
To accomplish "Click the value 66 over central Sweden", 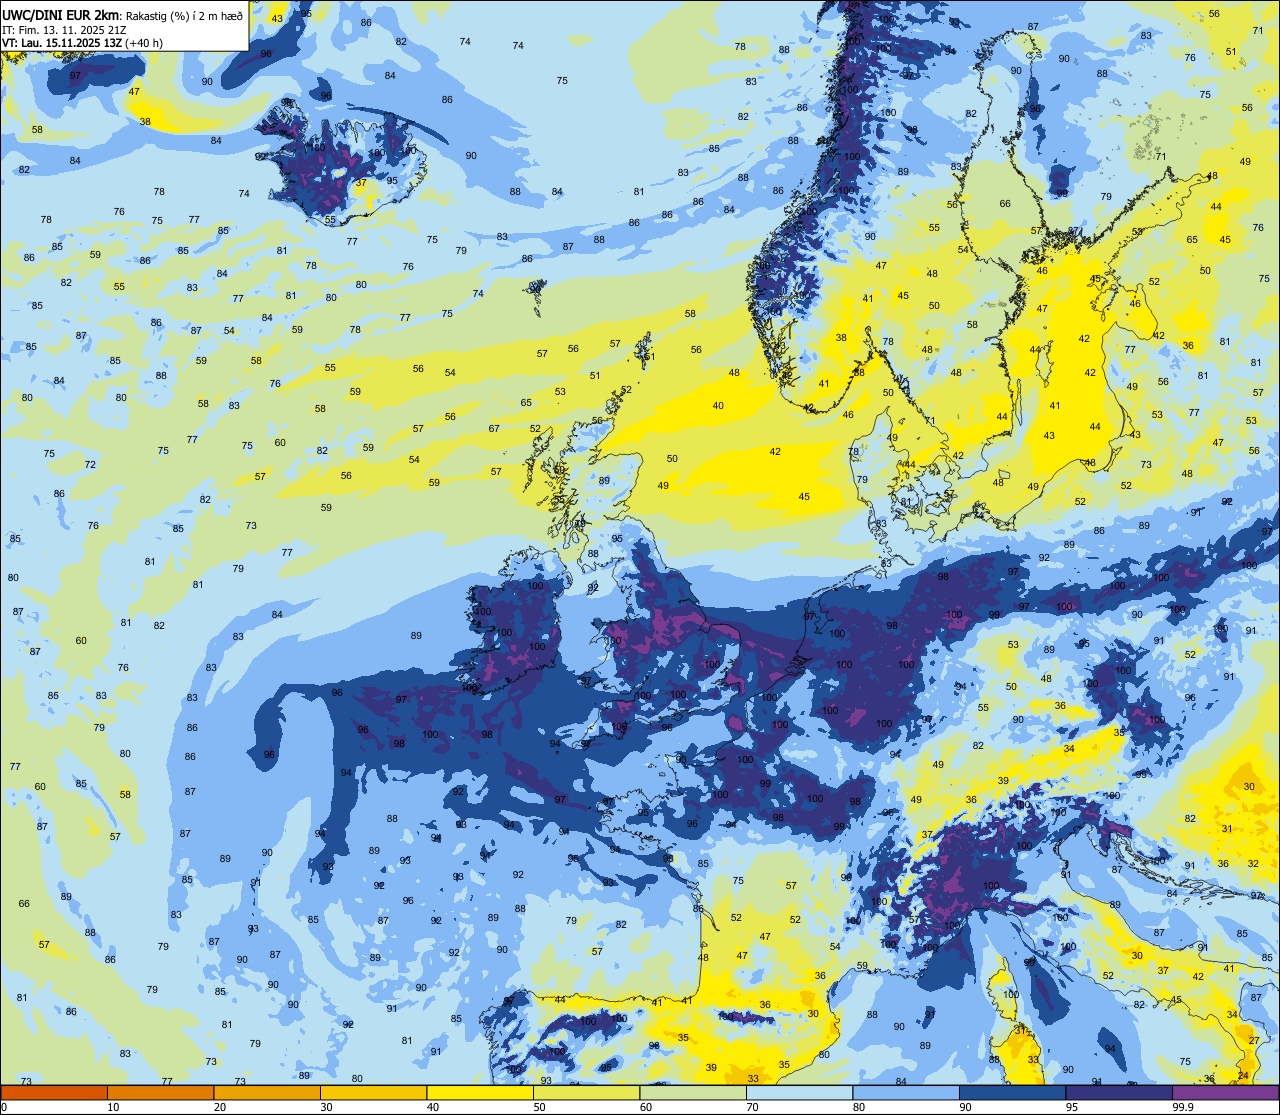I will [x=1005, y=203].
